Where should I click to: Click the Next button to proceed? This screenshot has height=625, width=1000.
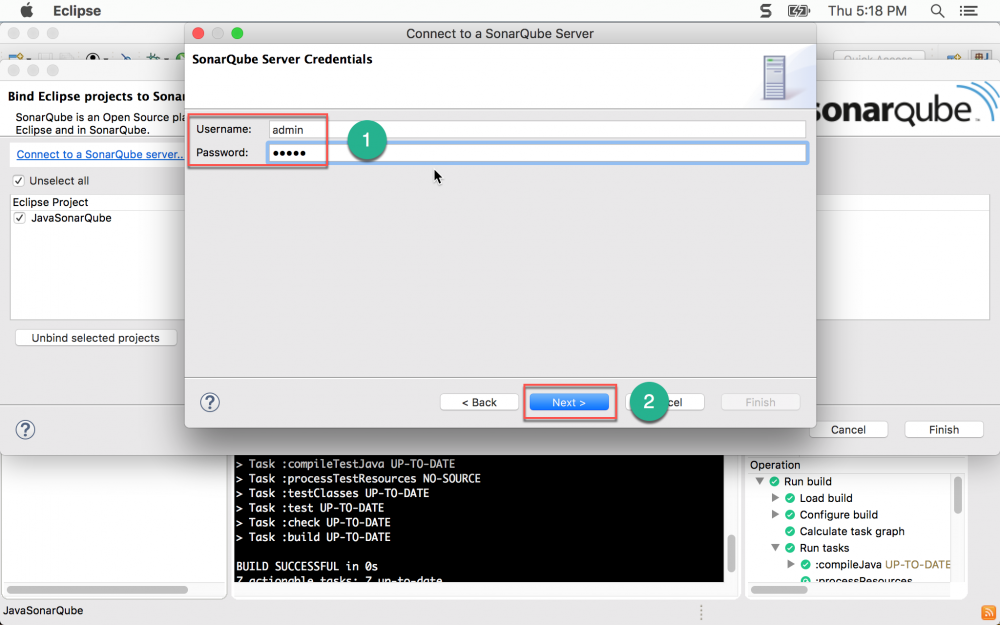click(x=569, y=402)
